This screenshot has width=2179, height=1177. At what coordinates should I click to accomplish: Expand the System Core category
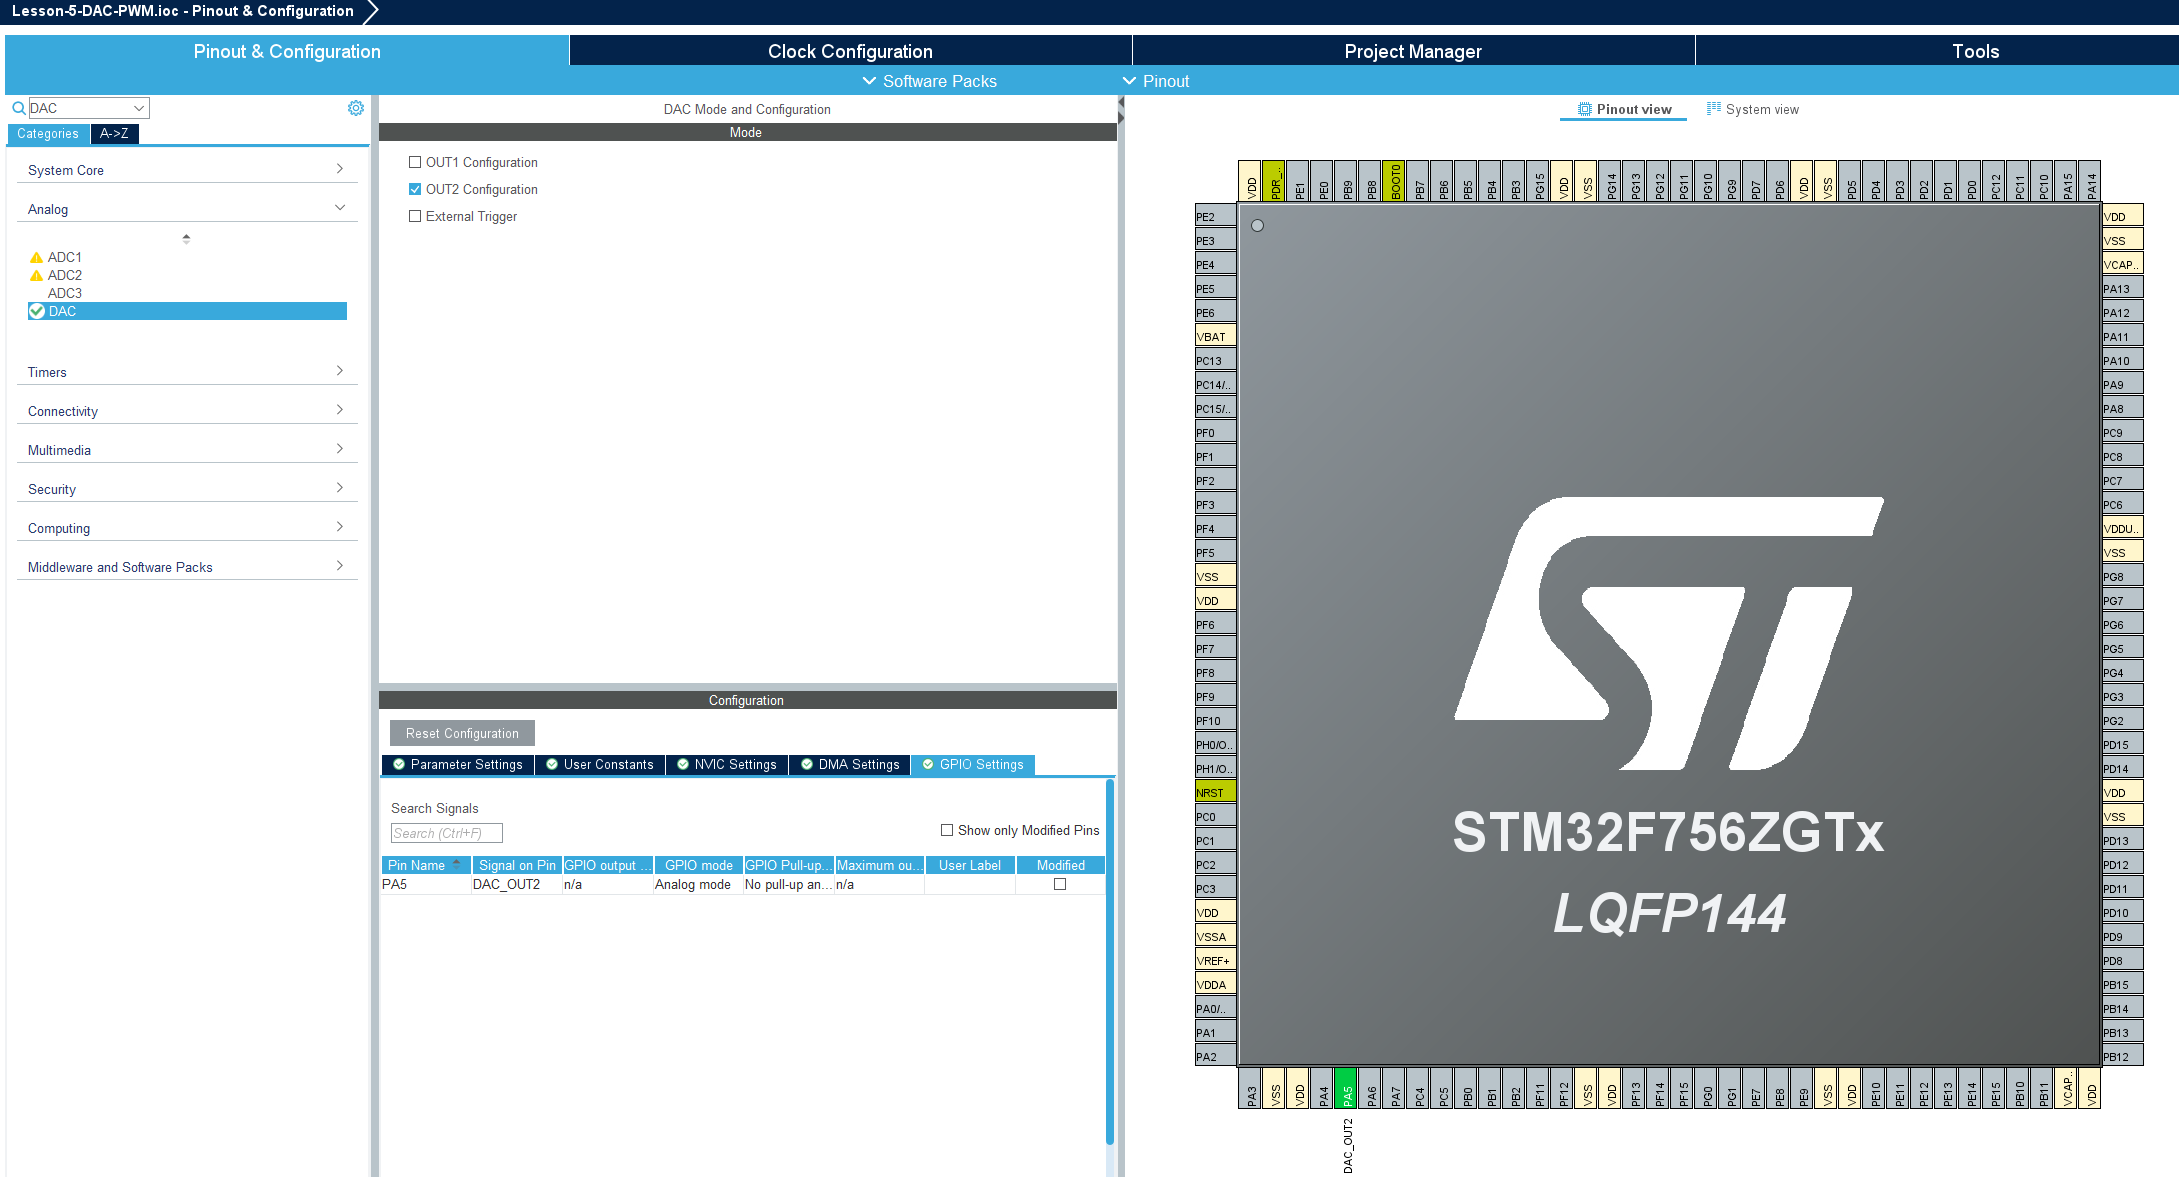[x=187, y=170]
